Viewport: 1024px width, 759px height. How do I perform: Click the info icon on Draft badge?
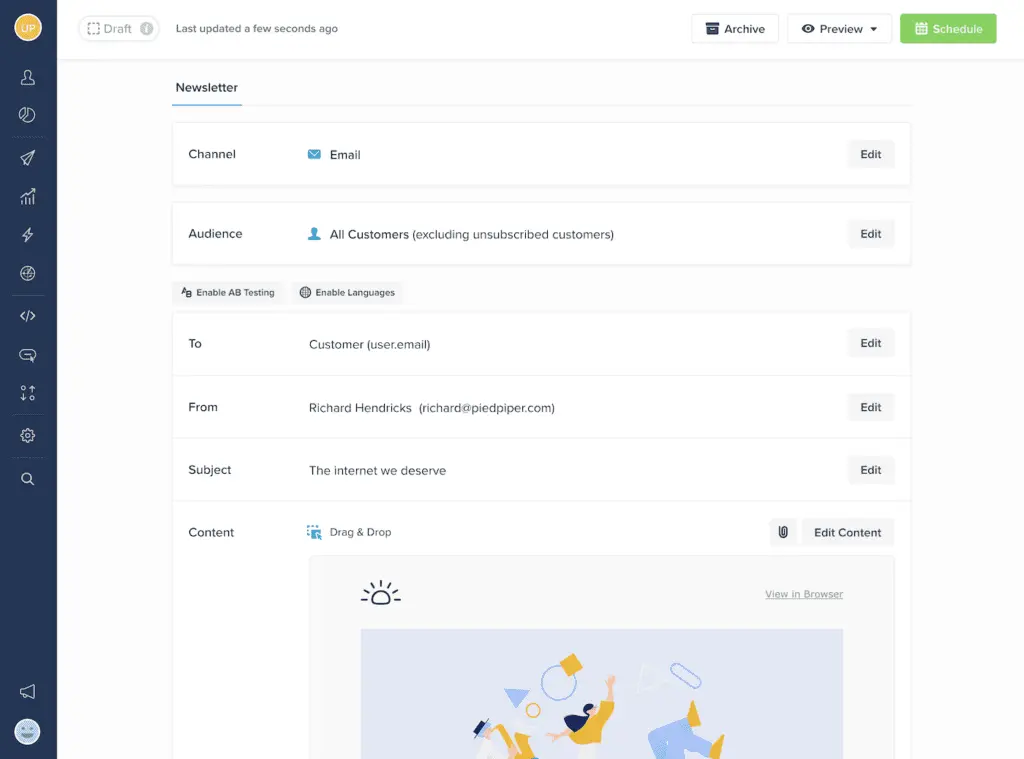coord(147,29)
